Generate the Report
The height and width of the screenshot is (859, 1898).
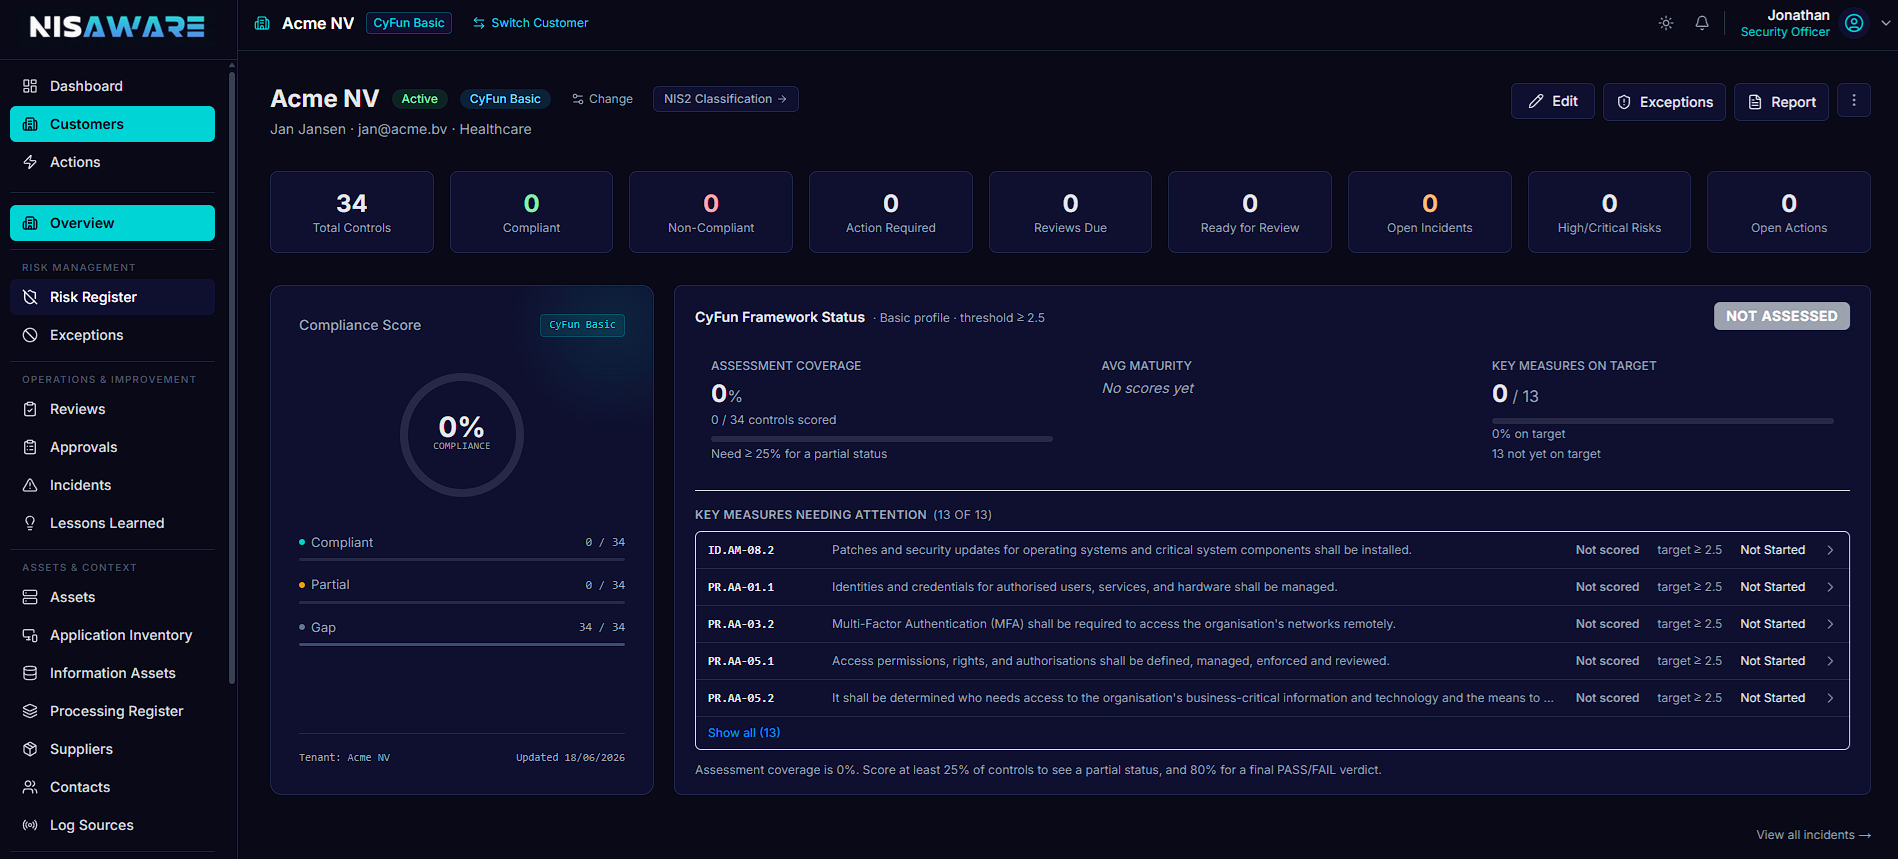(x=1781, y=102)
